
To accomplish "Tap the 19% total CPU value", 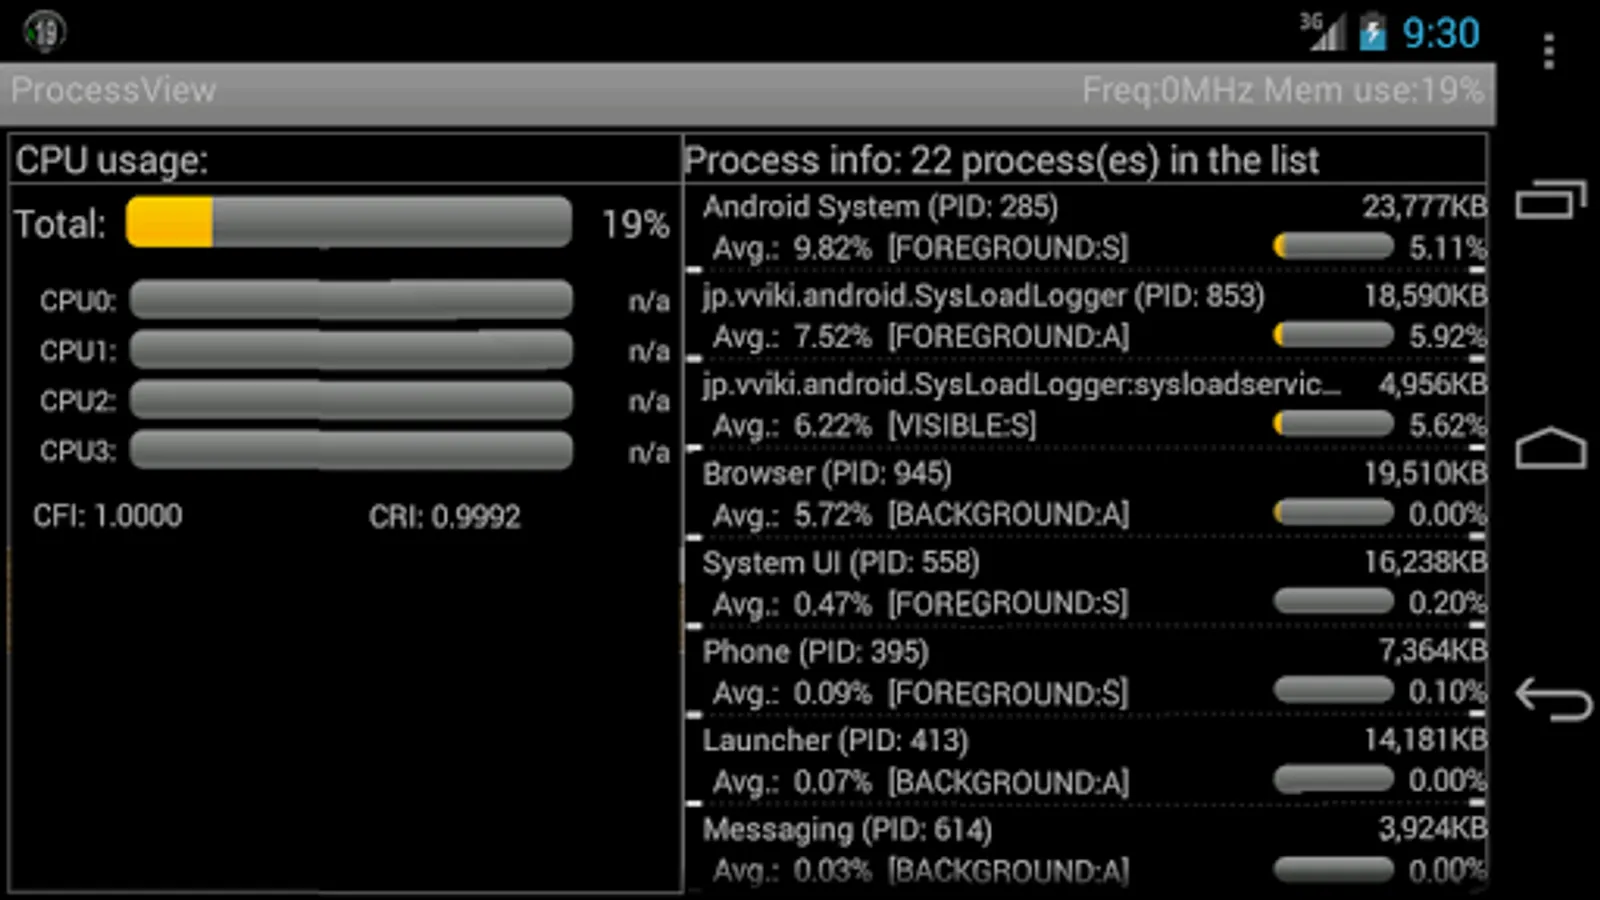I will coord(635,224).
